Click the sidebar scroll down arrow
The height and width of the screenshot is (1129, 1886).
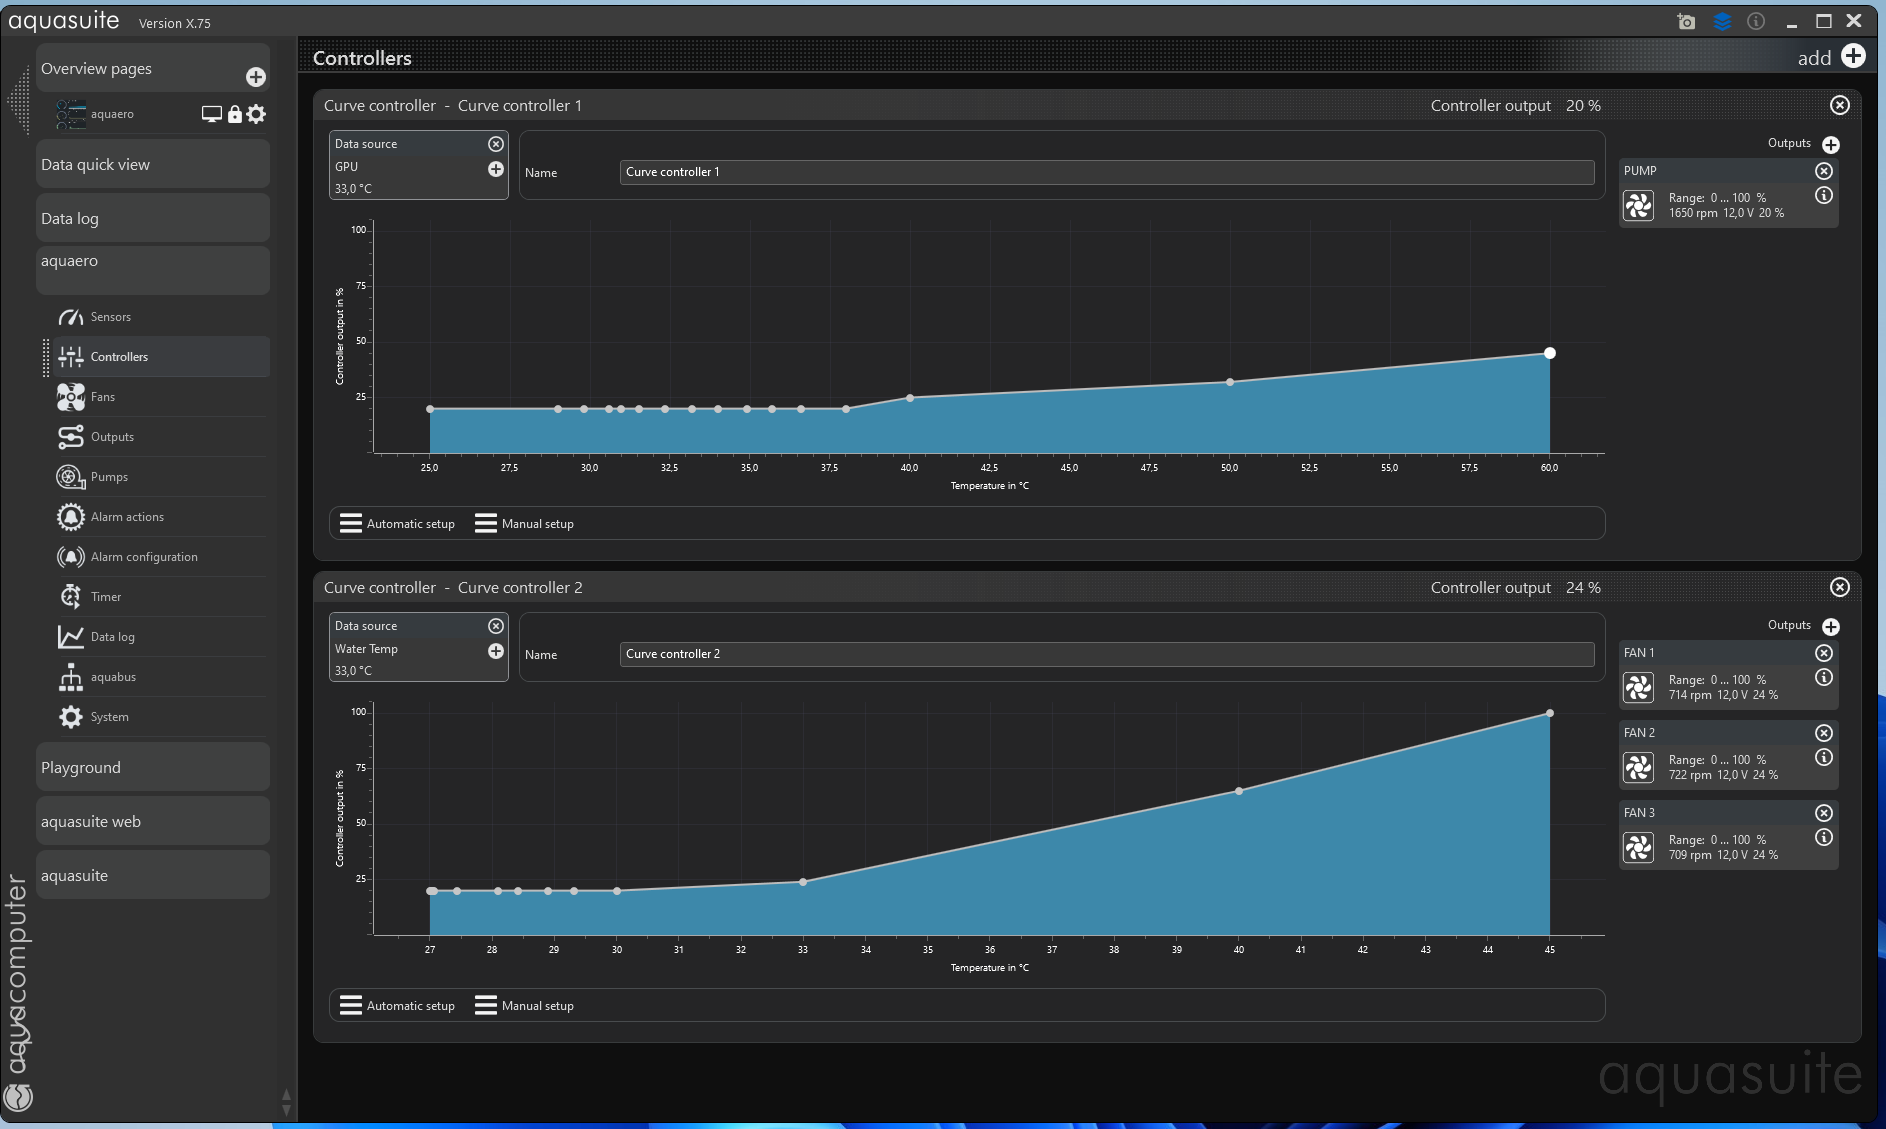(x=287, y=1109)
